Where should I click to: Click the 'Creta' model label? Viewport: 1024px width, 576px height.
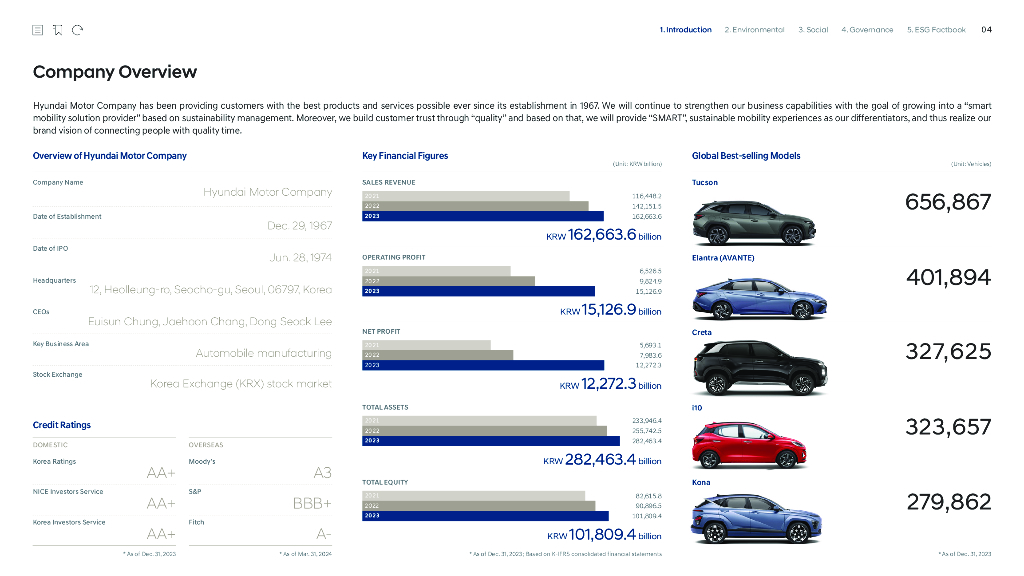701,332
